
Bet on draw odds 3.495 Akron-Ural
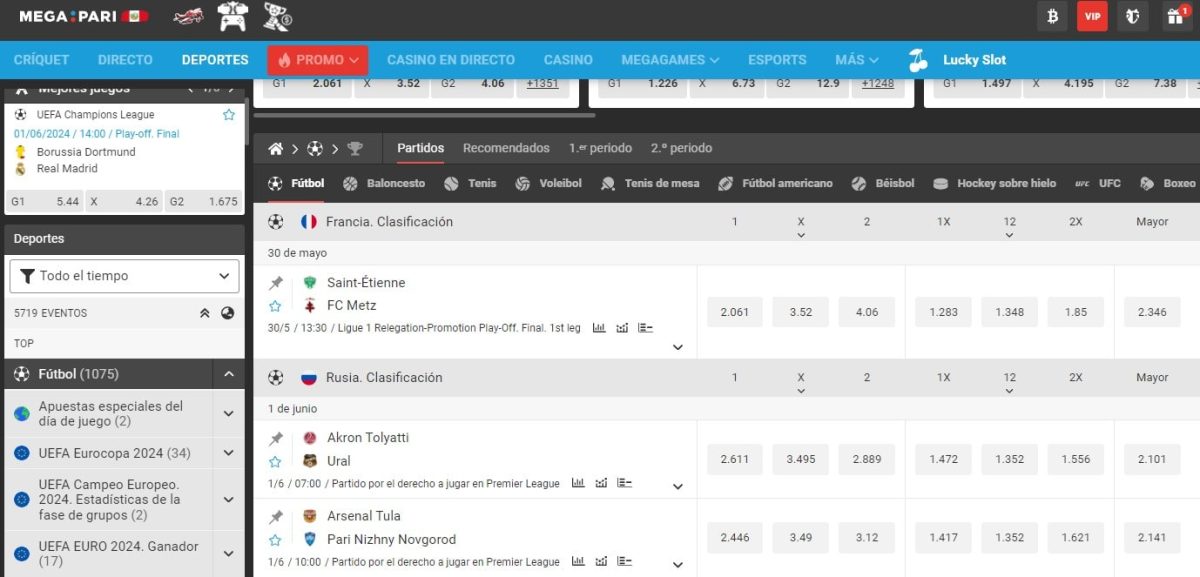pos(800,459)
